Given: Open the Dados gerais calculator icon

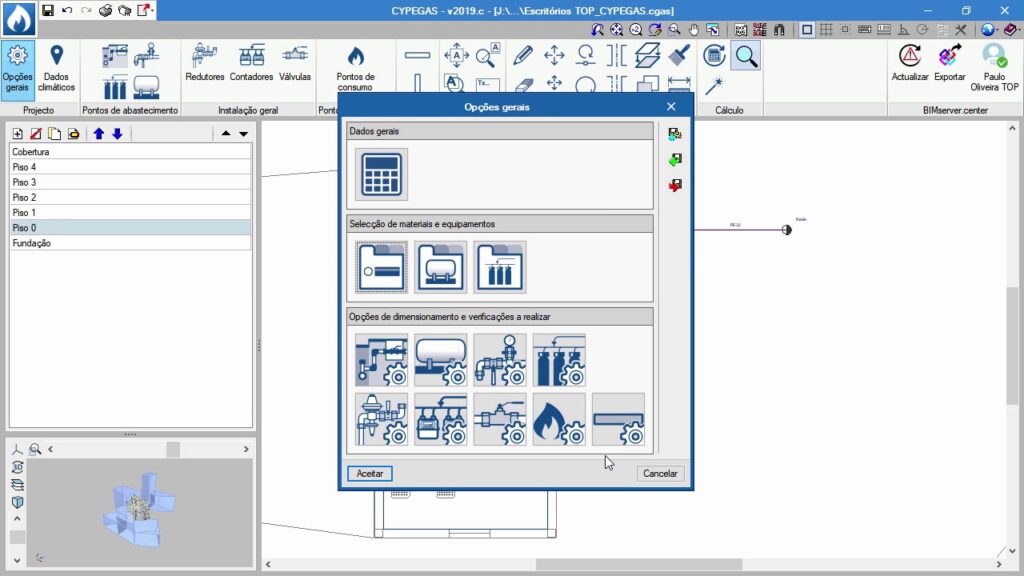Looking at the screenshot, I should 381,175.
